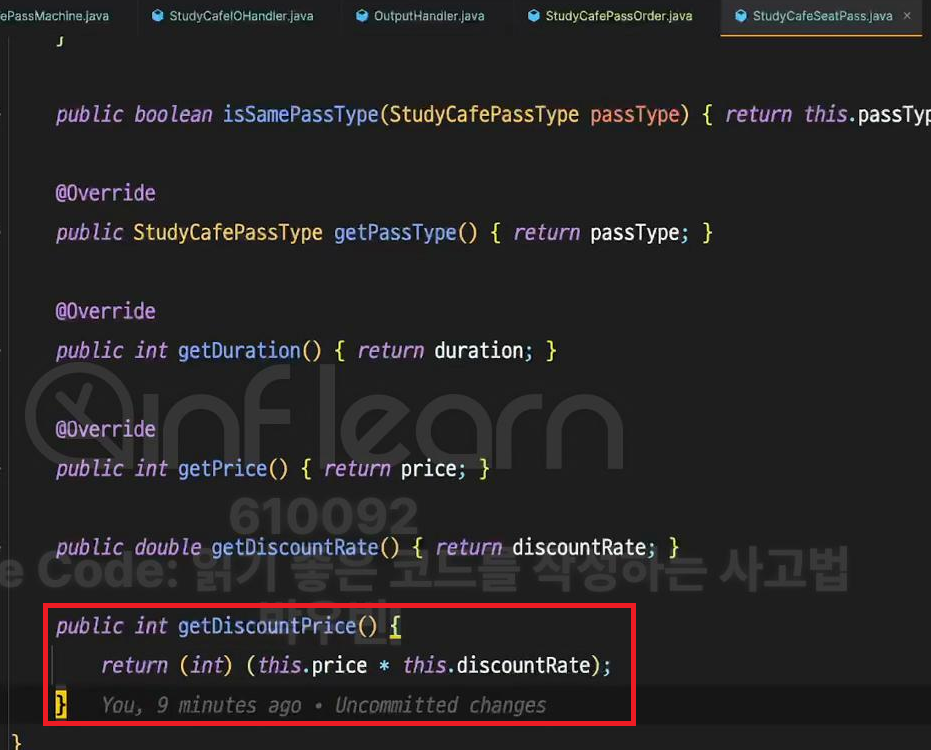Click the 'Uncommitted changes' blame annotation
This screenshot has height=750, width=931.
pyautogui.click(x=441, y=705)
